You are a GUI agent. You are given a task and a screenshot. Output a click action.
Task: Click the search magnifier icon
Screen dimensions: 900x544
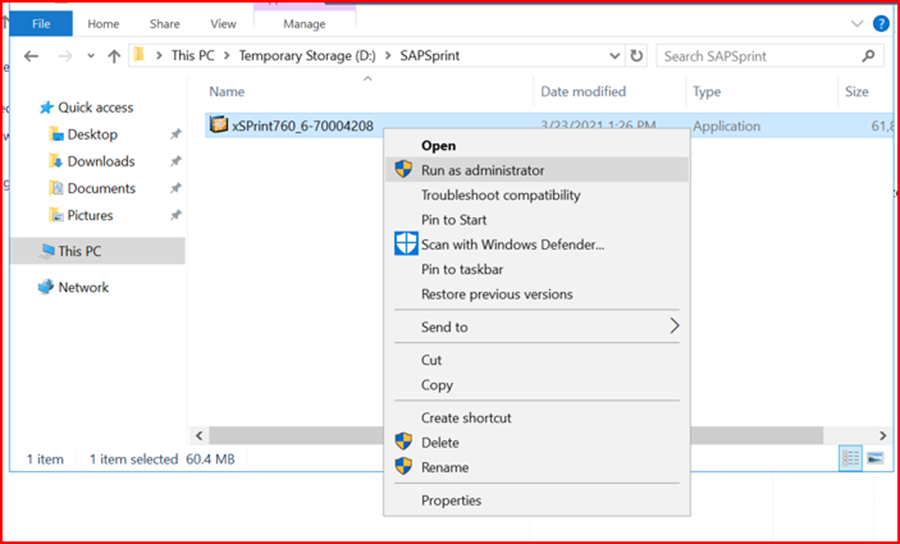868,56
